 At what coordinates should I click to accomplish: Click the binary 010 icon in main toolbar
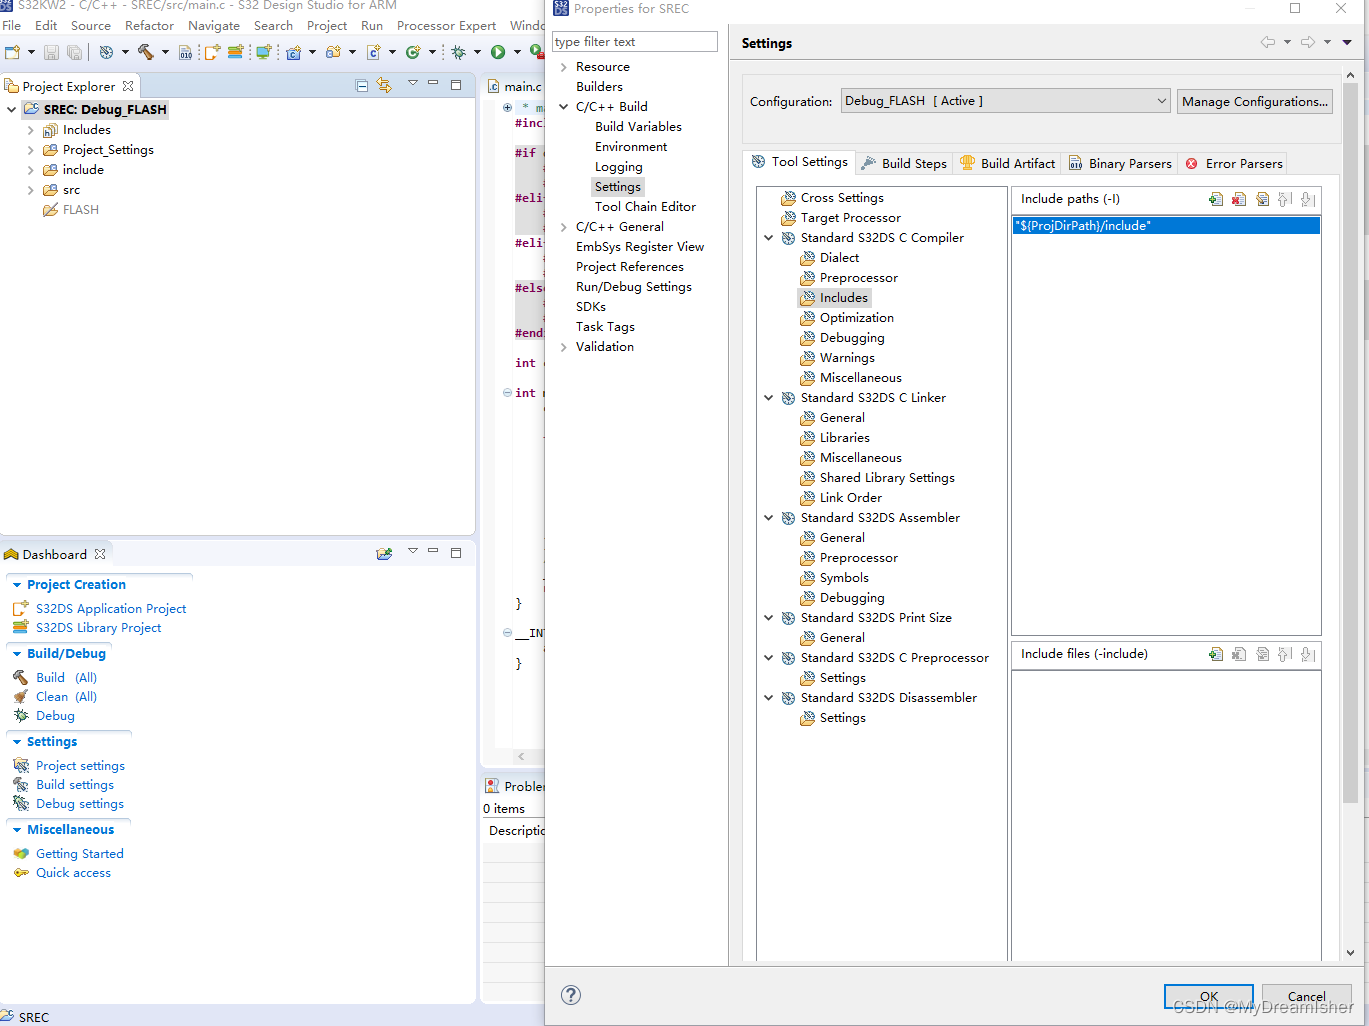point(185,52)
